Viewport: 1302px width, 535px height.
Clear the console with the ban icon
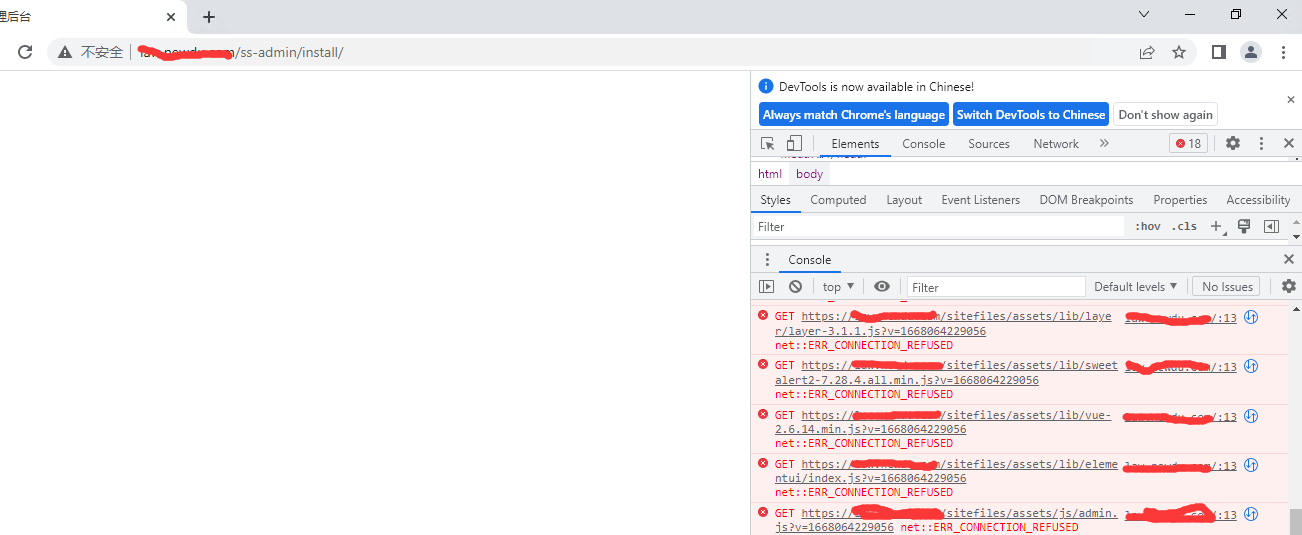click(x=795, y=287)
